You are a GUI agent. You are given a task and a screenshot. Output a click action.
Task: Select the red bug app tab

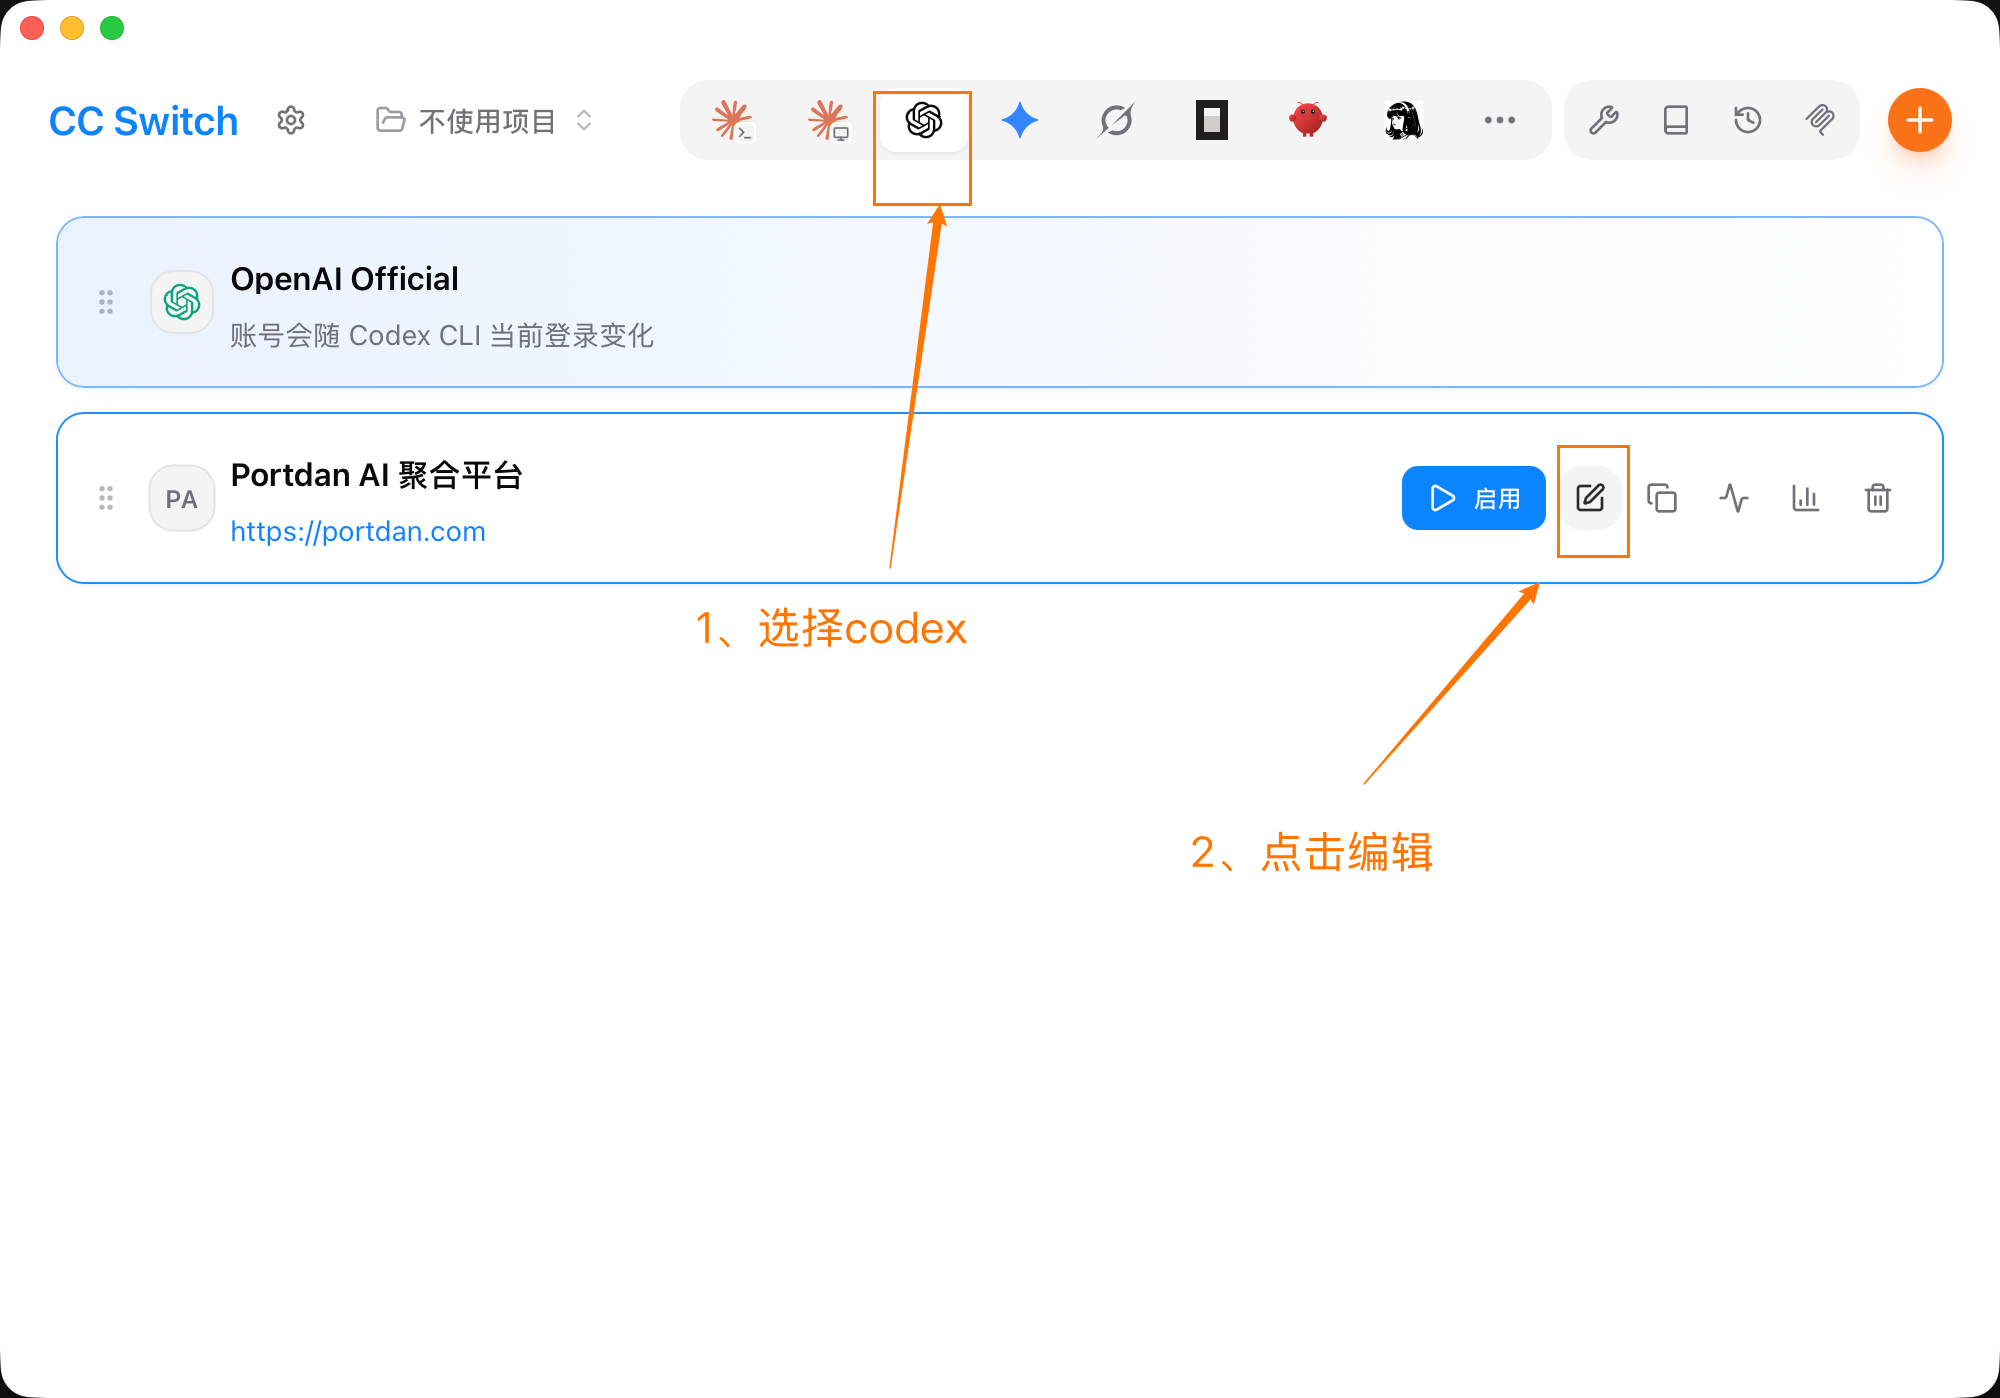[1308, 120]
